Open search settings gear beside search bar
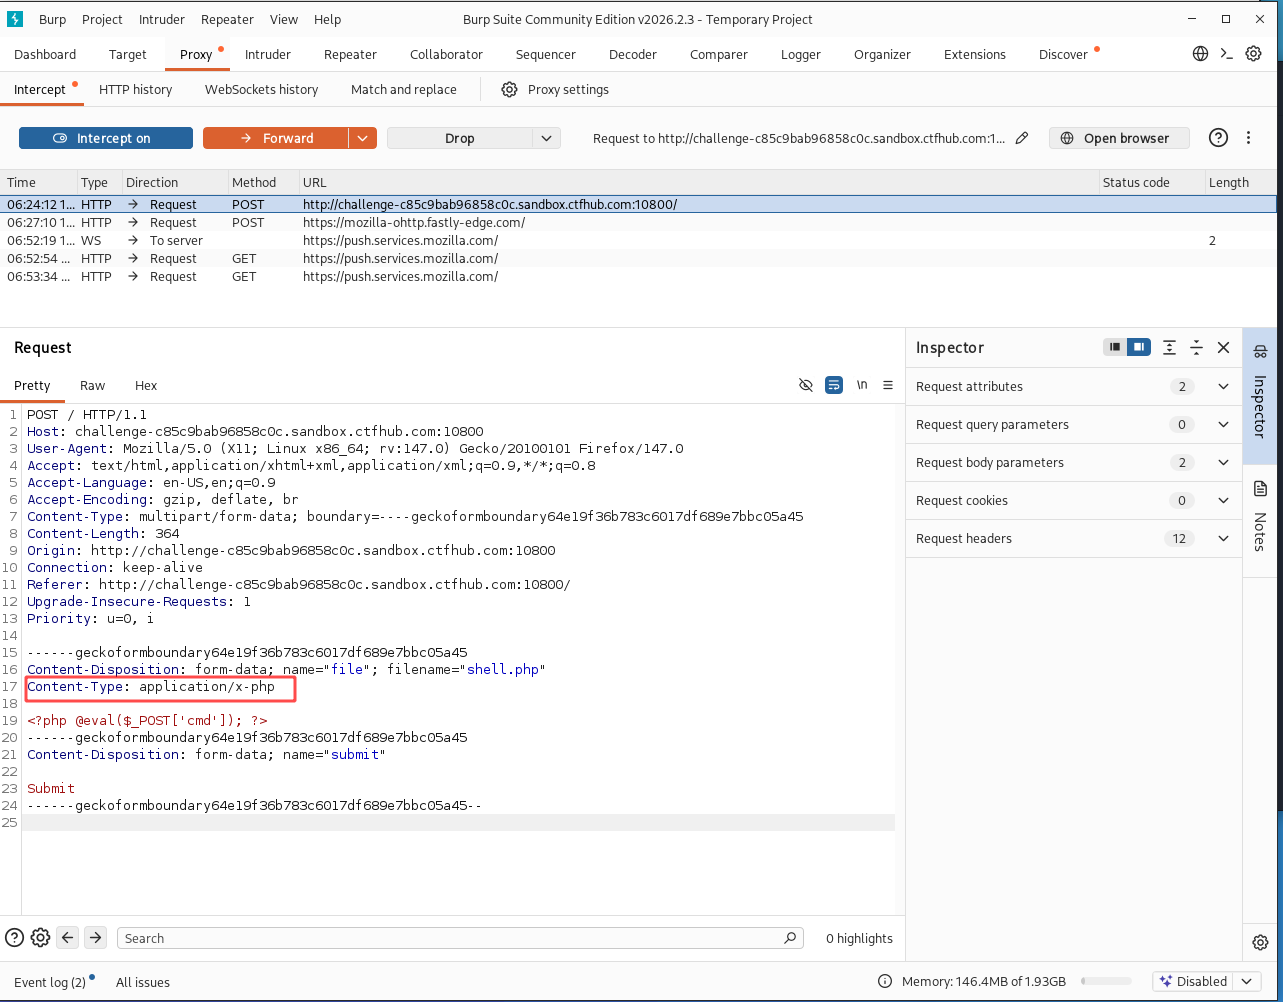The width and height of the screenshot is (1283, 1002). pyautogui.click(x=40, y=937)
